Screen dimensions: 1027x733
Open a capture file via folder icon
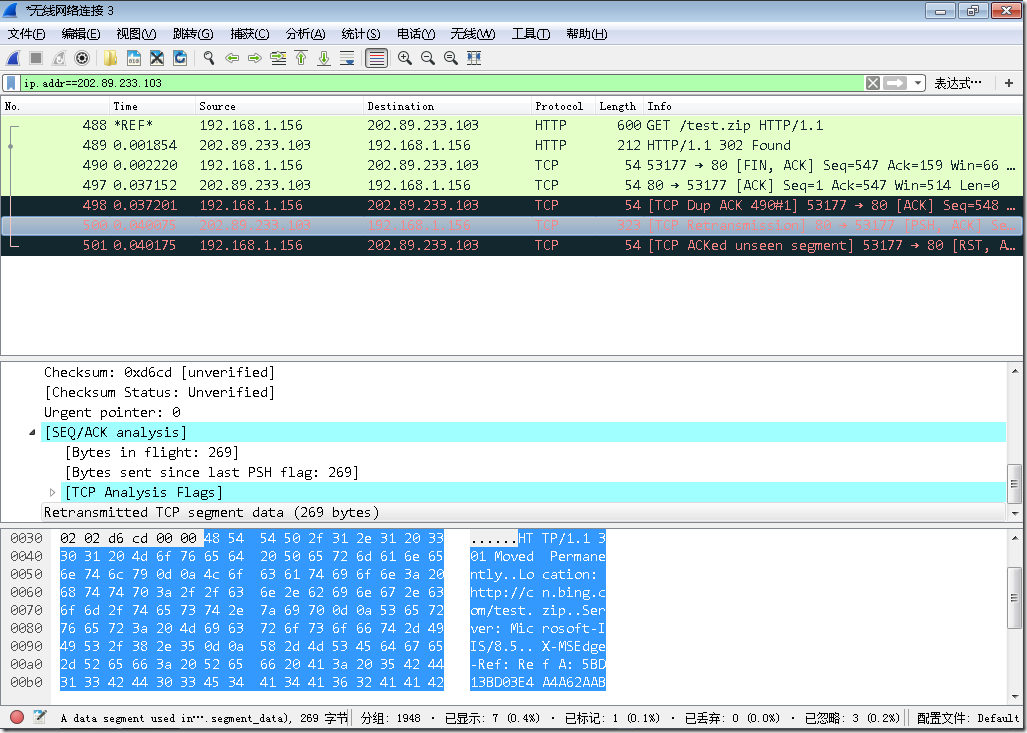point(110,58)
